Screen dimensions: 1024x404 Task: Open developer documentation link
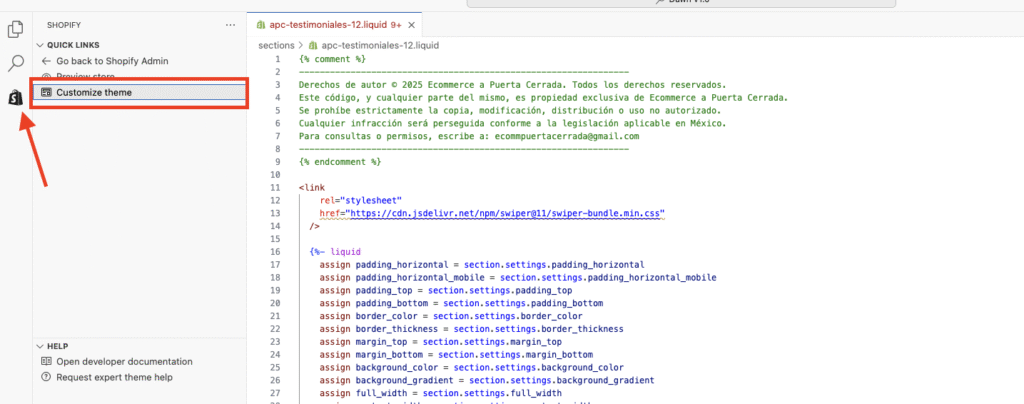pyautogui.click(x=124, y=361)
